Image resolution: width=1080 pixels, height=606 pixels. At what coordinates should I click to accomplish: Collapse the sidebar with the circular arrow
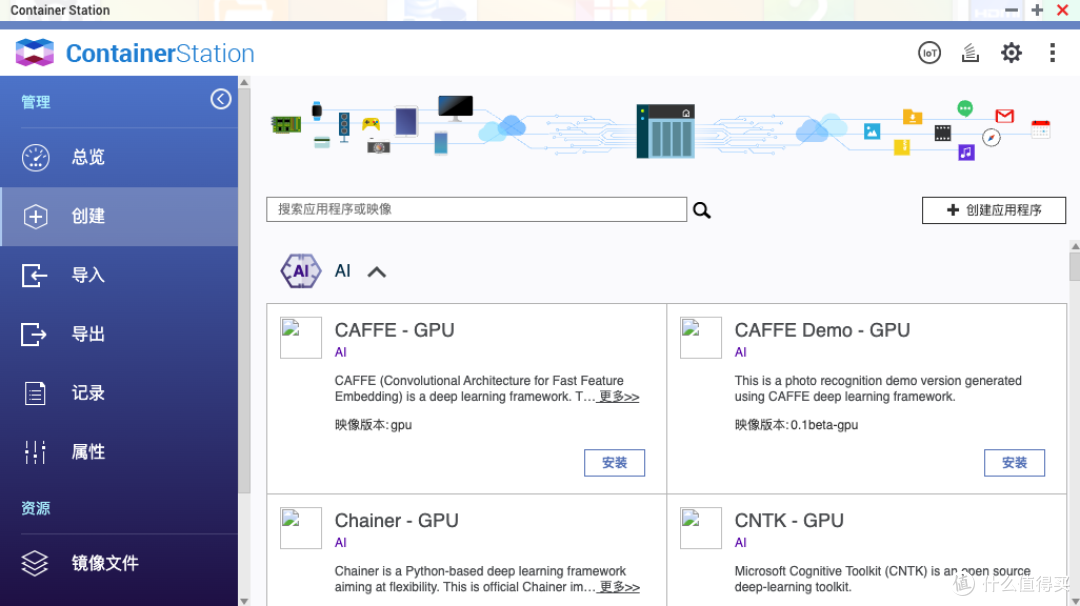[x=221, y=98]
